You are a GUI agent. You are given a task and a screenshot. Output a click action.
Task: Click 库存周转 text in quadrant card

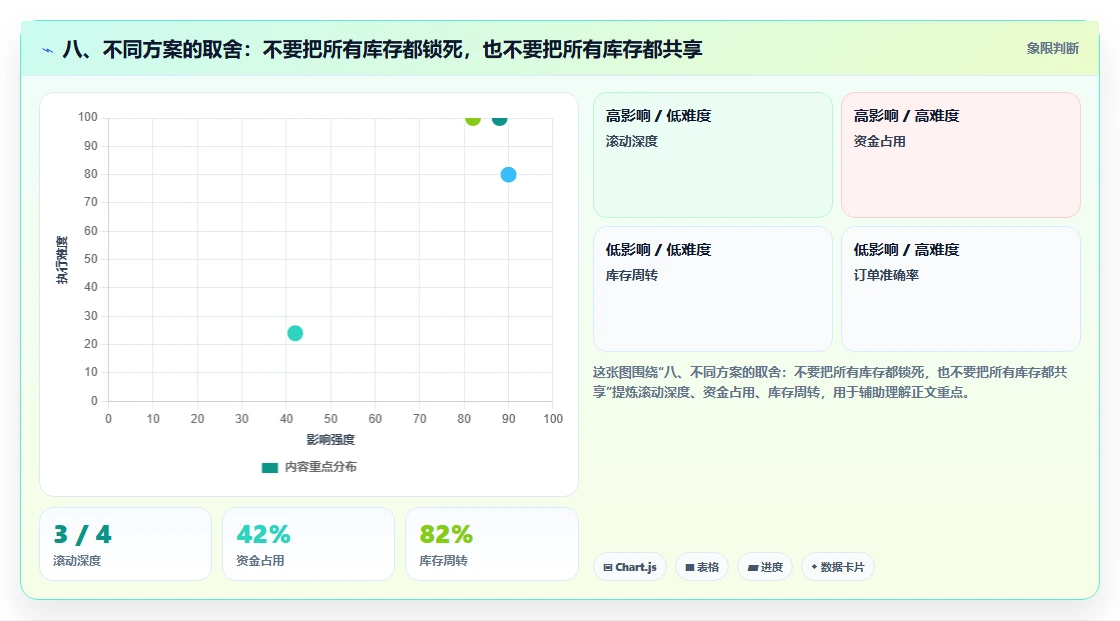click(x=631, y=275)
